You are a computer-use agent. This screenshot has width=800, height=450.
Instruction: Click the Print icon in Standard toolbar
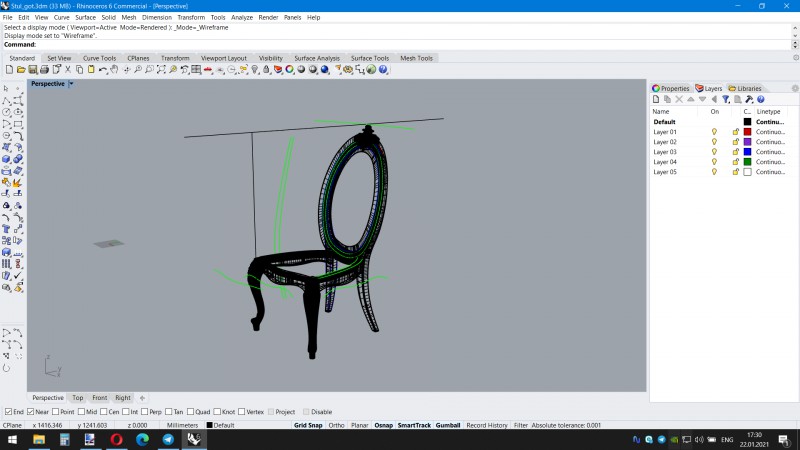44,69
